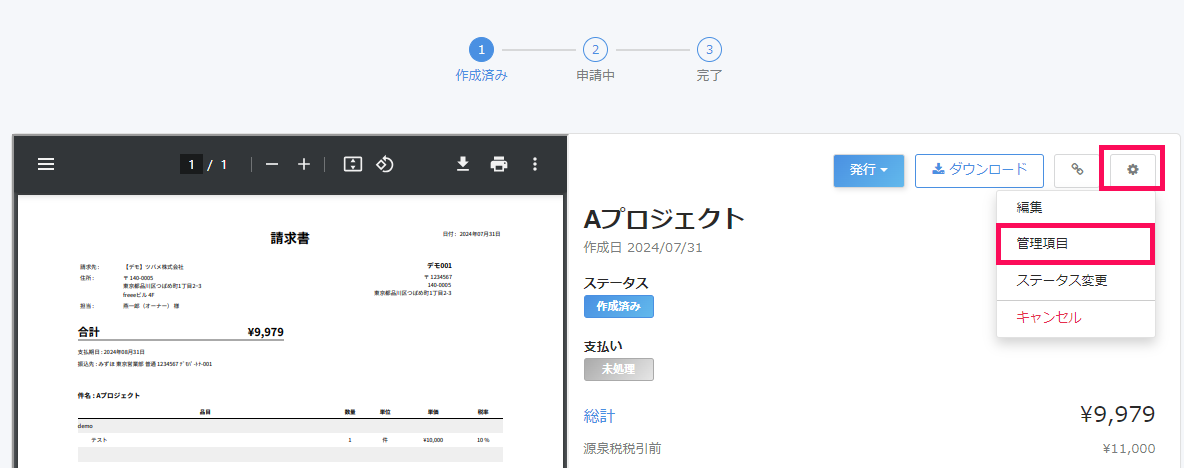Image resolution: width=1184 pixels, height=468 pixels.
Task: Click the PDF page number field
Action: pos(191,164)
